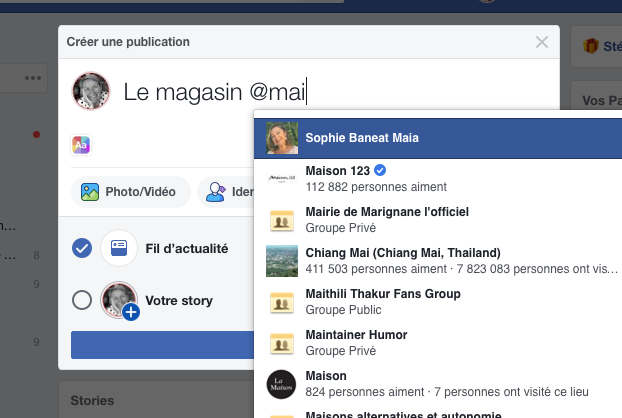The image size is (622, 418).
Task: Click the Votre story label
Action: (179, 301)
